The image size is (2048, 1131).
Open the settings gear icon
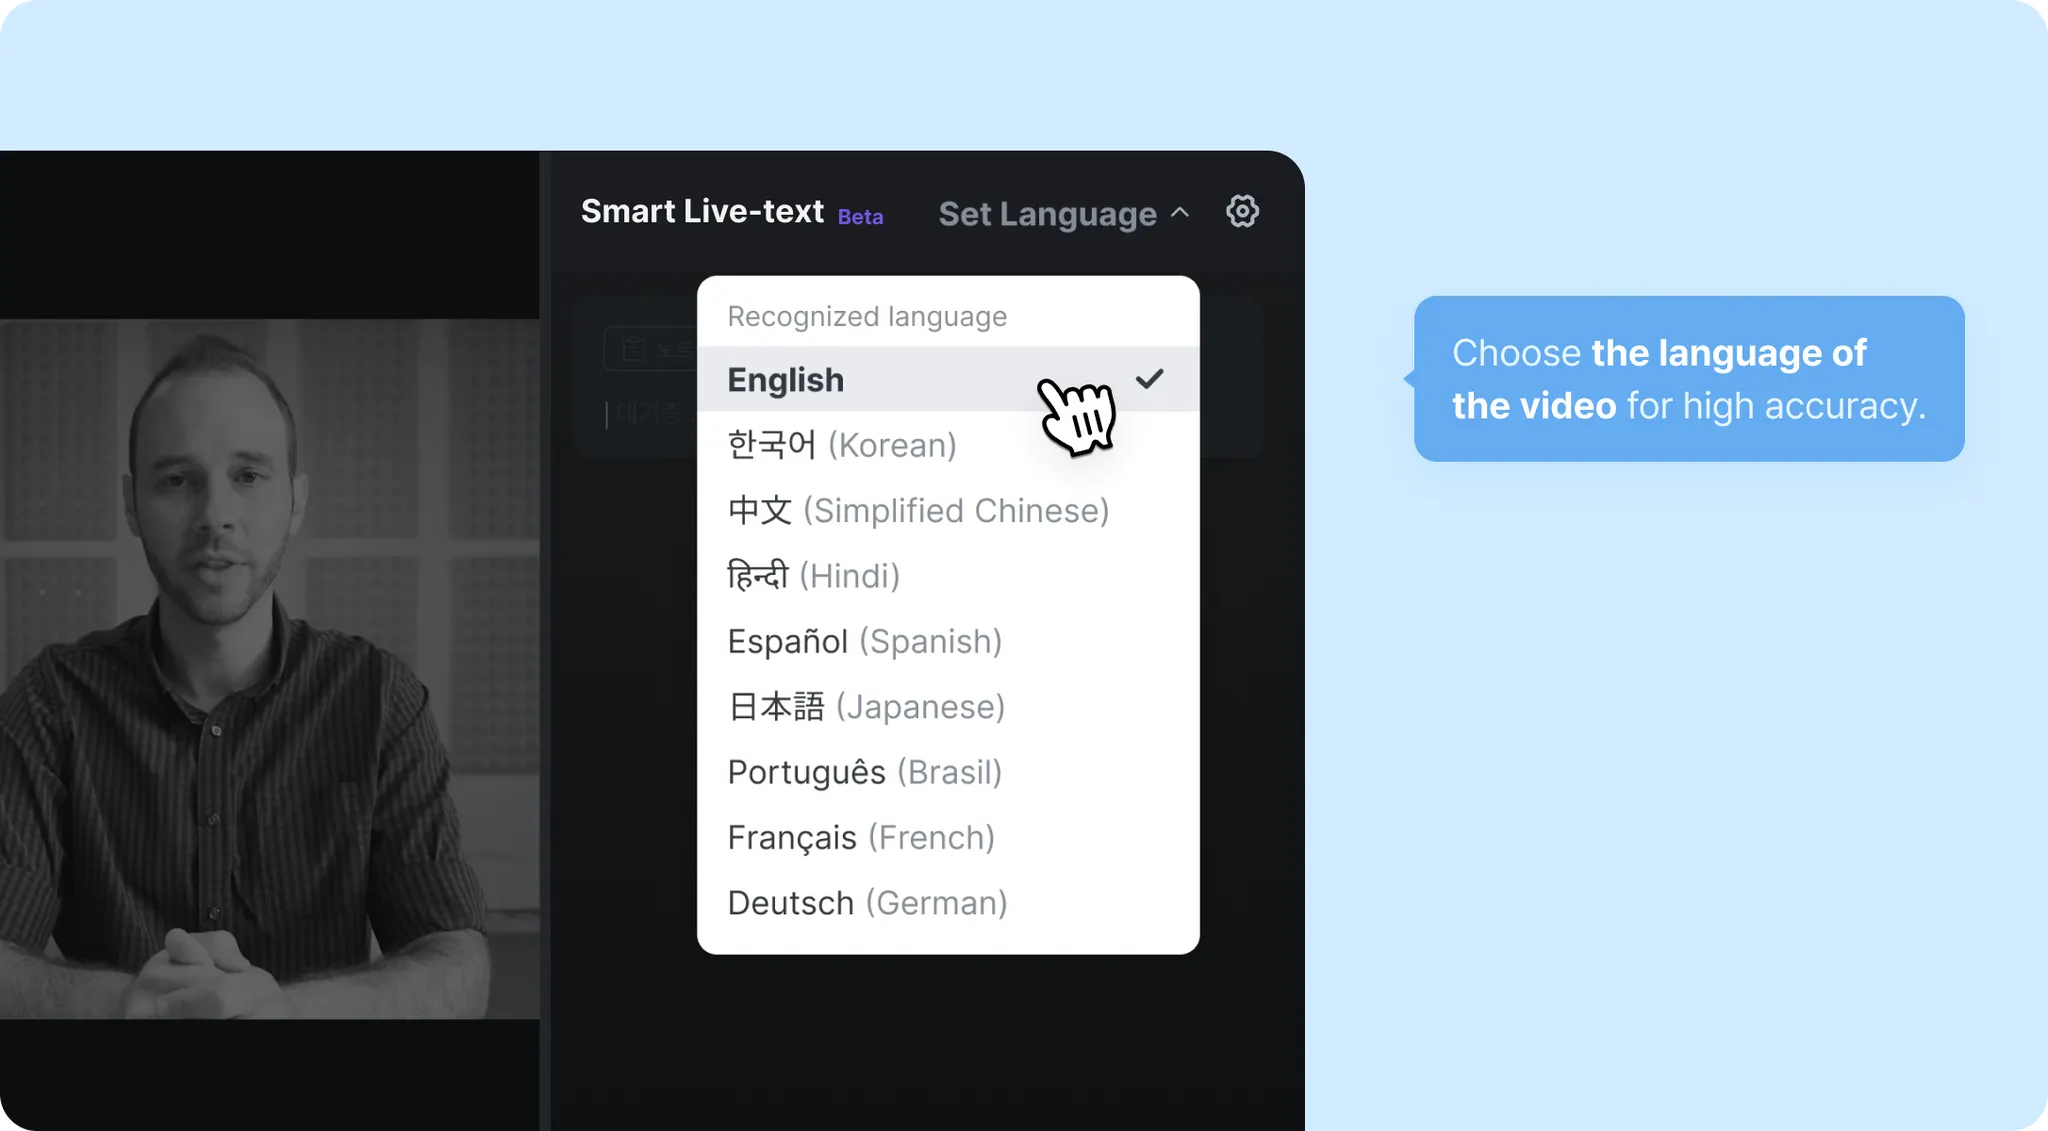1242,211
